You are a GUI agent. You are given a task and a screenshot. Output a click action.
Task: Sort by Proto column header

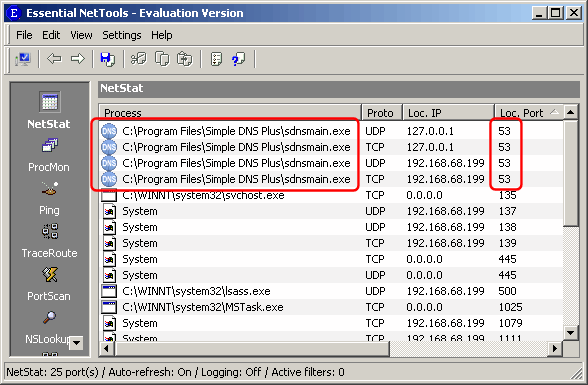point(382,113)
